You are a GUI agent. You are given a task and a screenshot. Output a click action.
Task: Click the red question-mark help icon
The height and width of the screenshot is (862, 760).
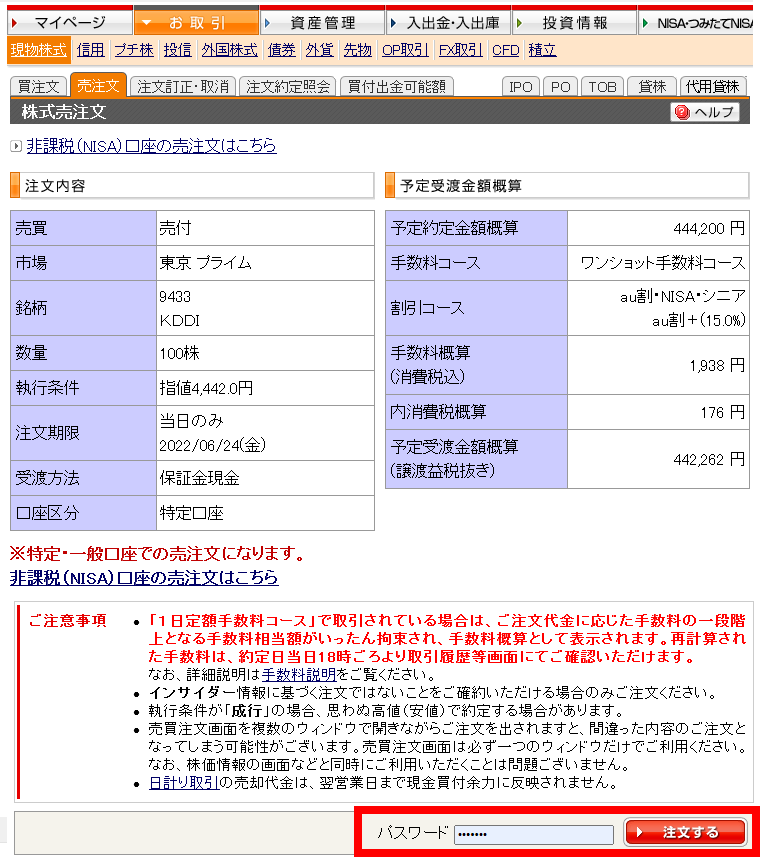point(682,112)
